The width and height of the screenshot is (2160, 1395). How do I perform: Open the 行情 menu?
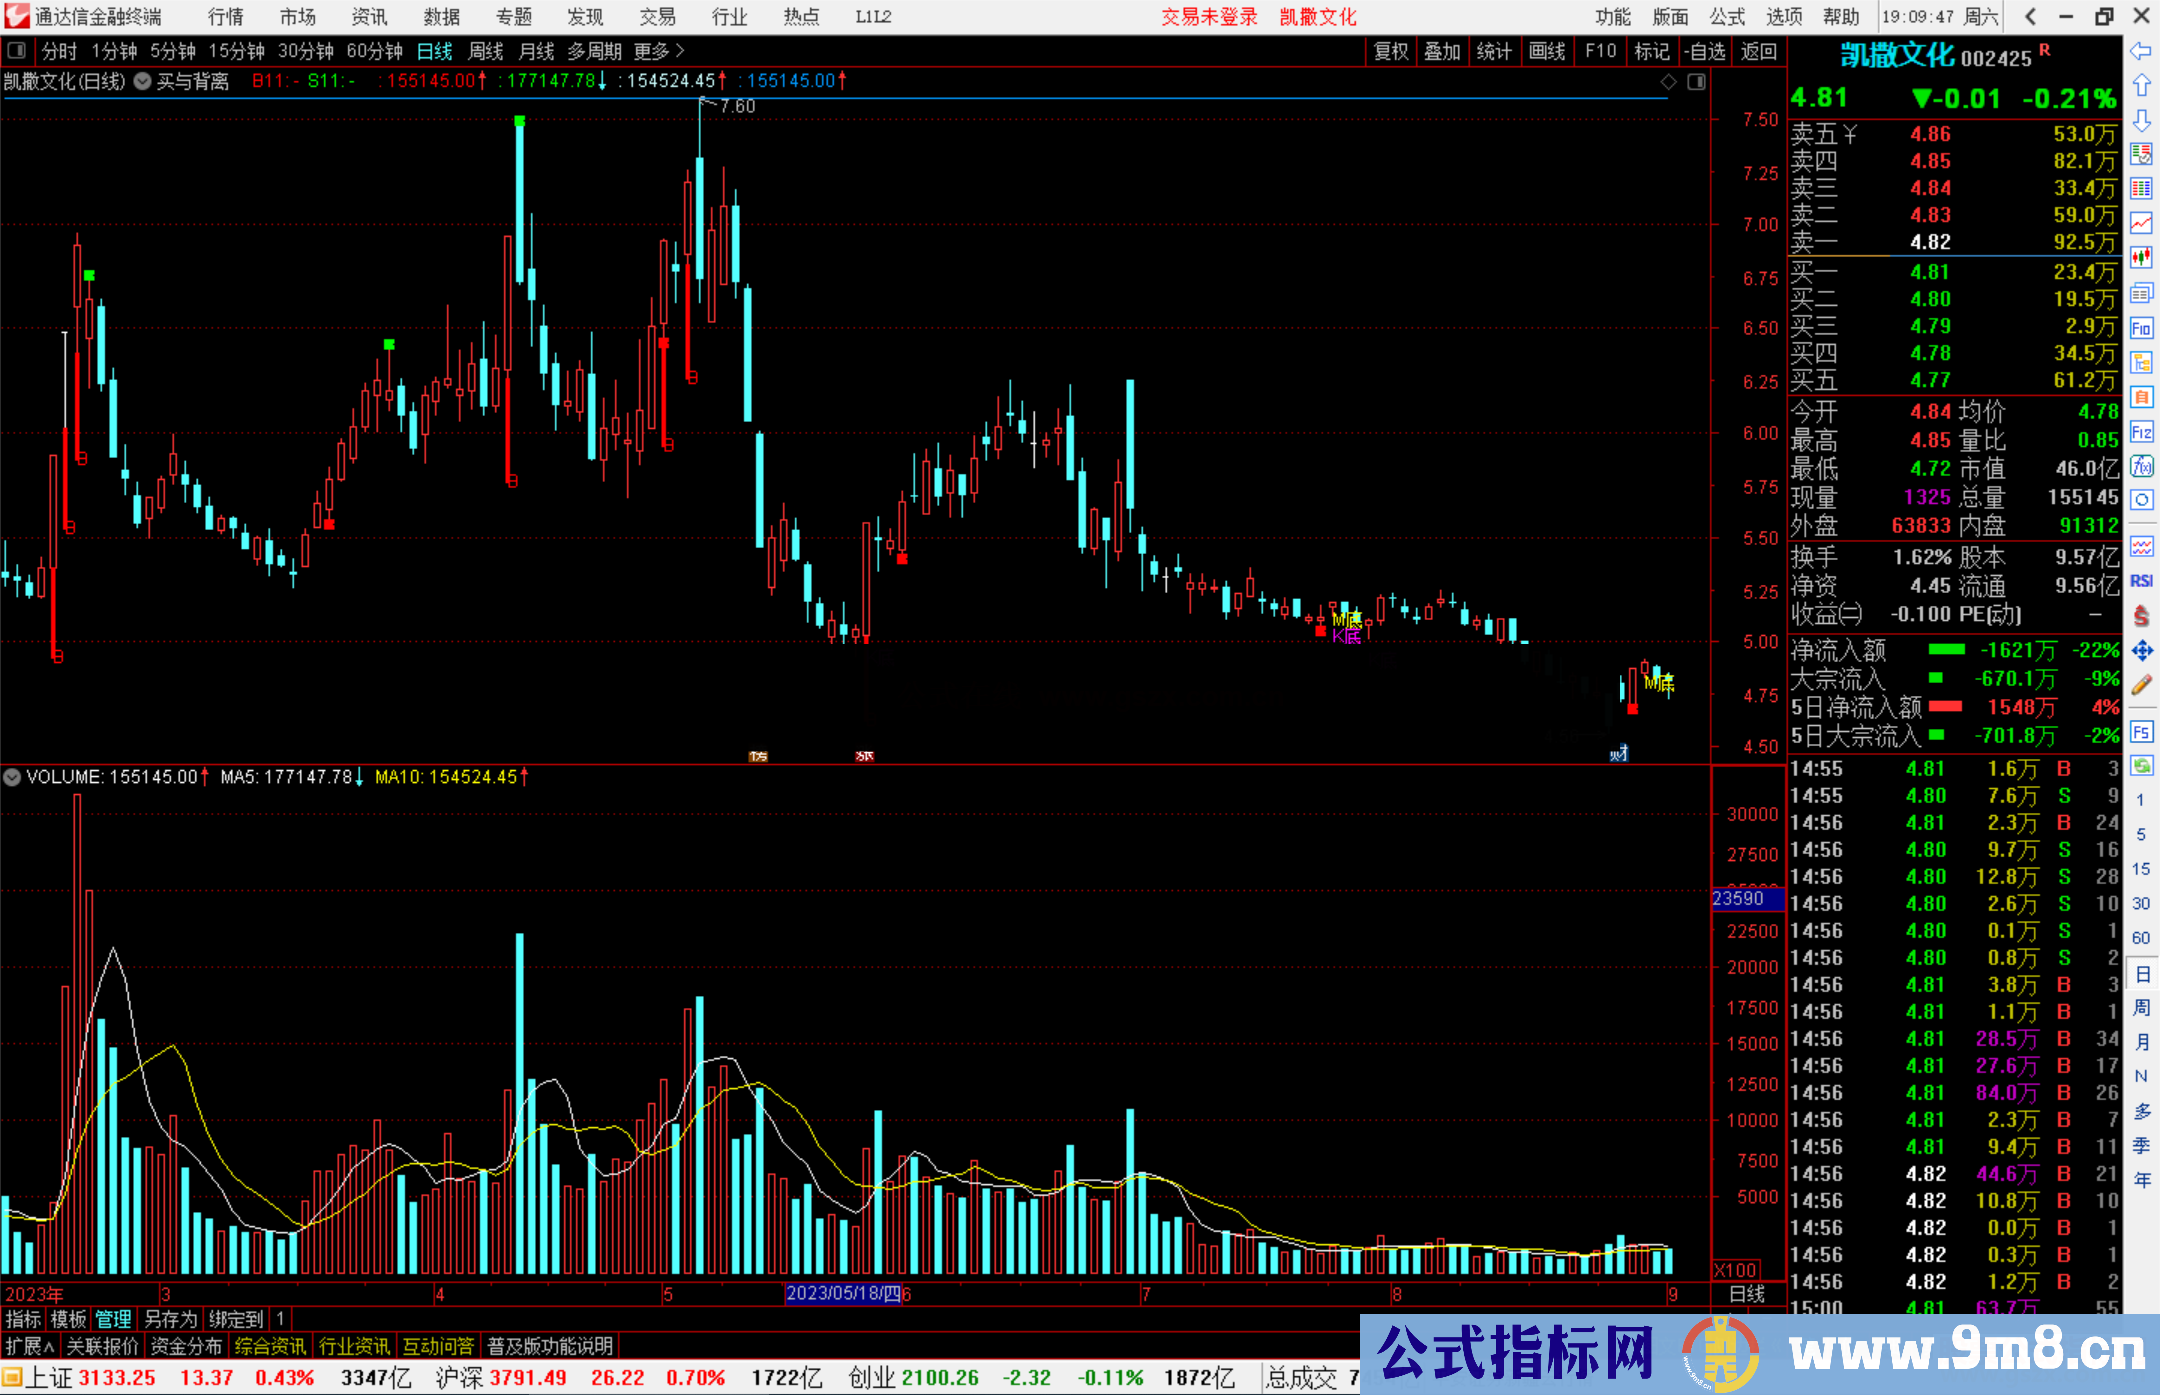coord(226,16)
